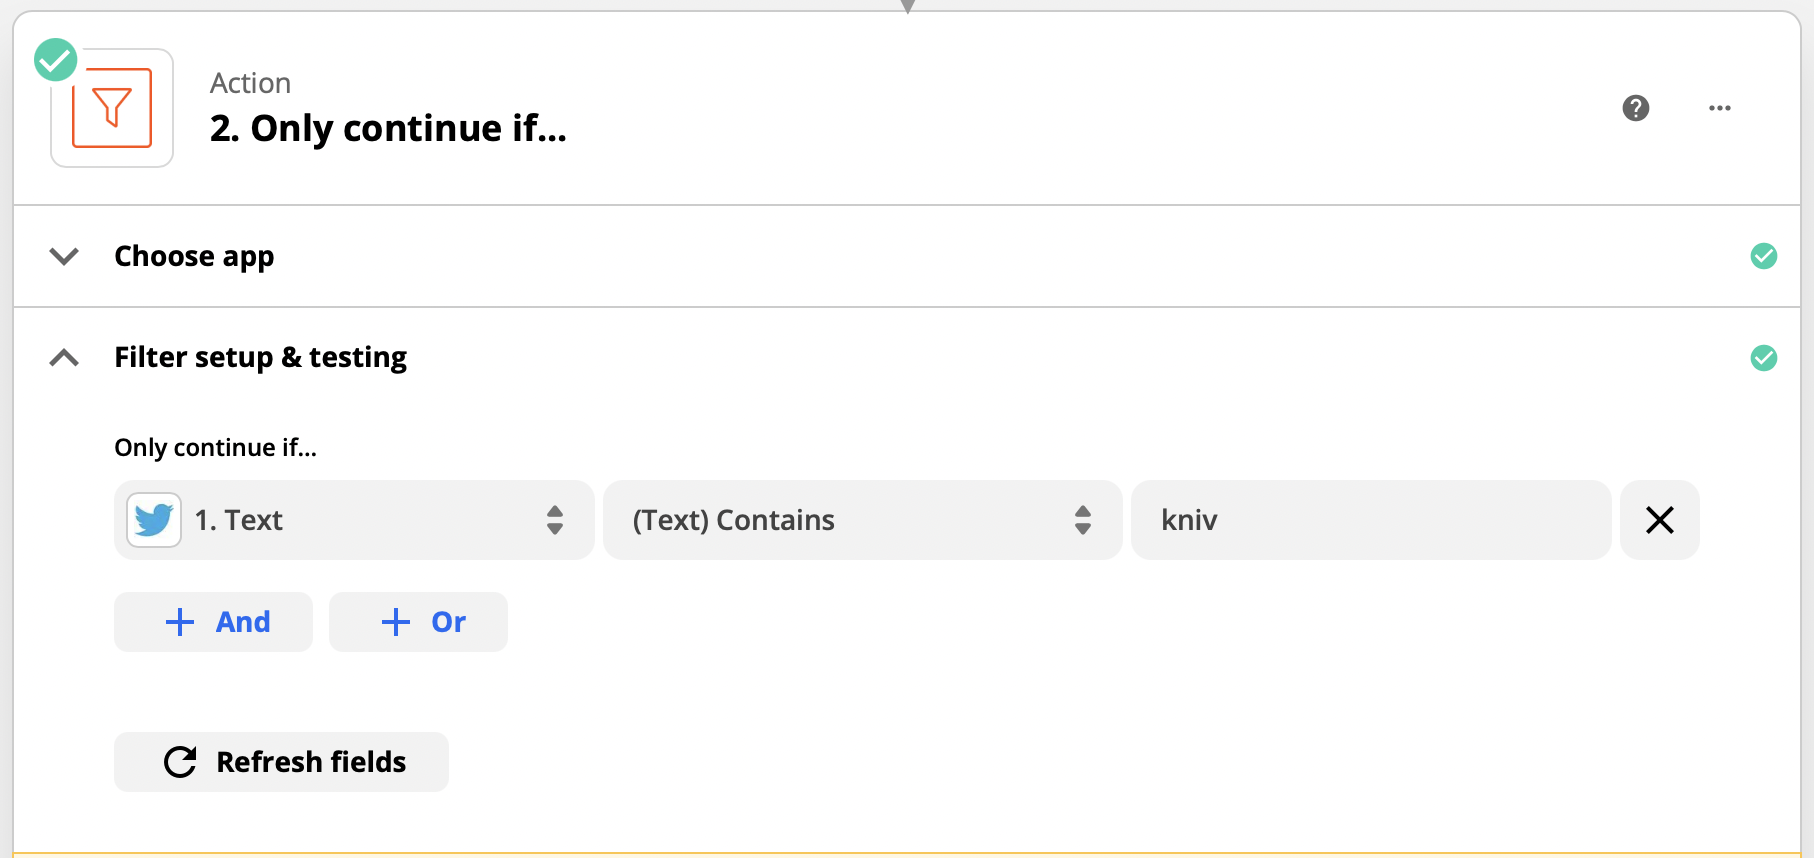
Task: Open the (Text) Contains condition dropdown
Action: click(862, 520)
